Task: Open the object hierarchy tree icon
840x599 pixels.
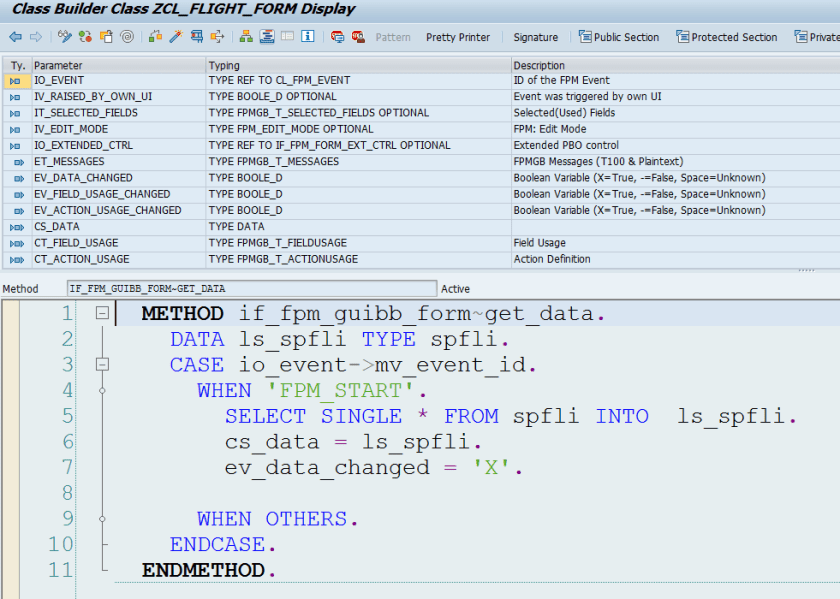Action: 246,37
